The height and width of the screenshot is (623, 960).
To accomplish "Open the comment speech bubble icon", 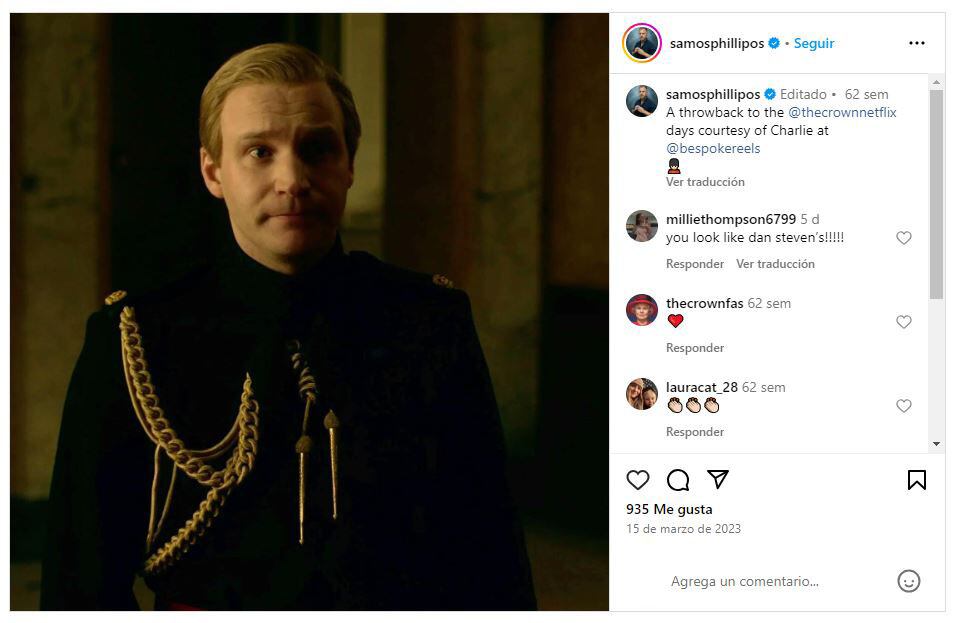I will tap(678, 480).
